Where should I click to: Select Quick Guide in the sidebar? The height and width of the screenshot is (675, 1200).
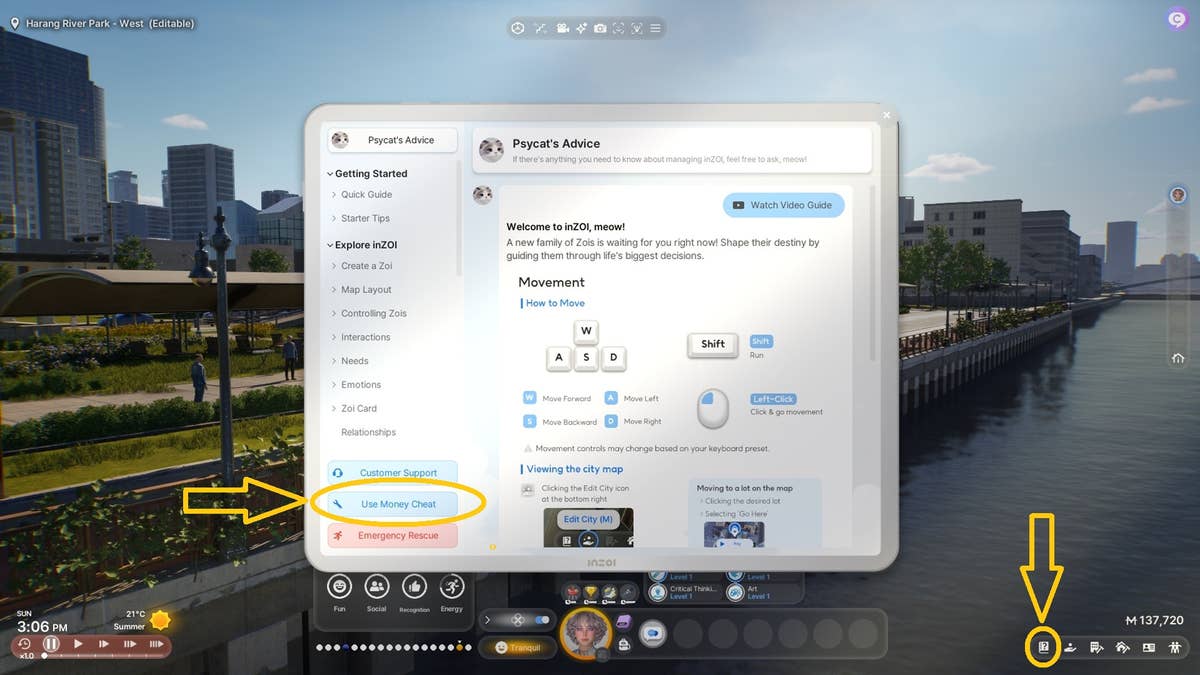[366, 195]
